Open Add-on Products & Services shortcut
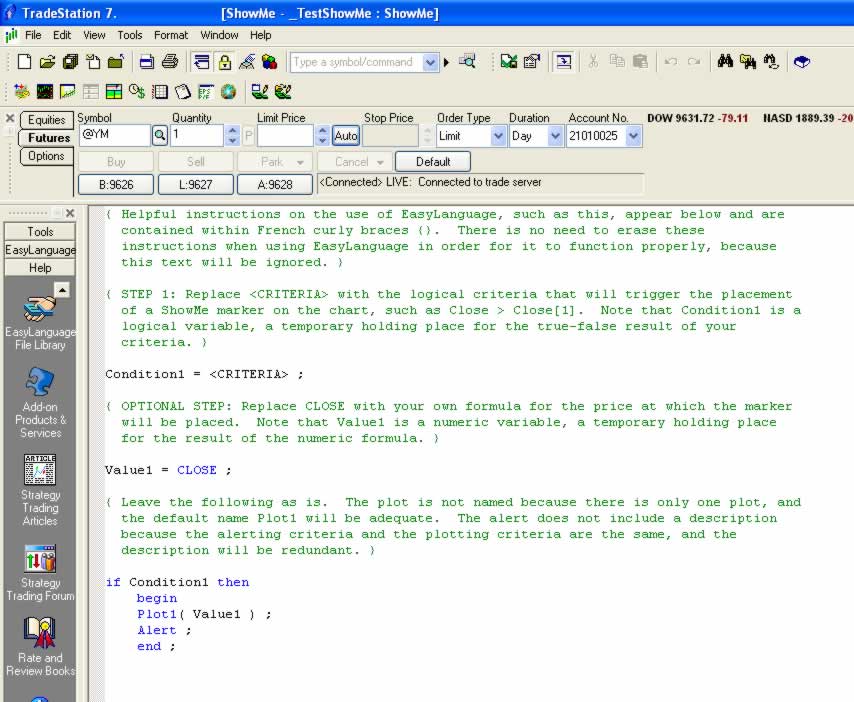 point(40,402)
